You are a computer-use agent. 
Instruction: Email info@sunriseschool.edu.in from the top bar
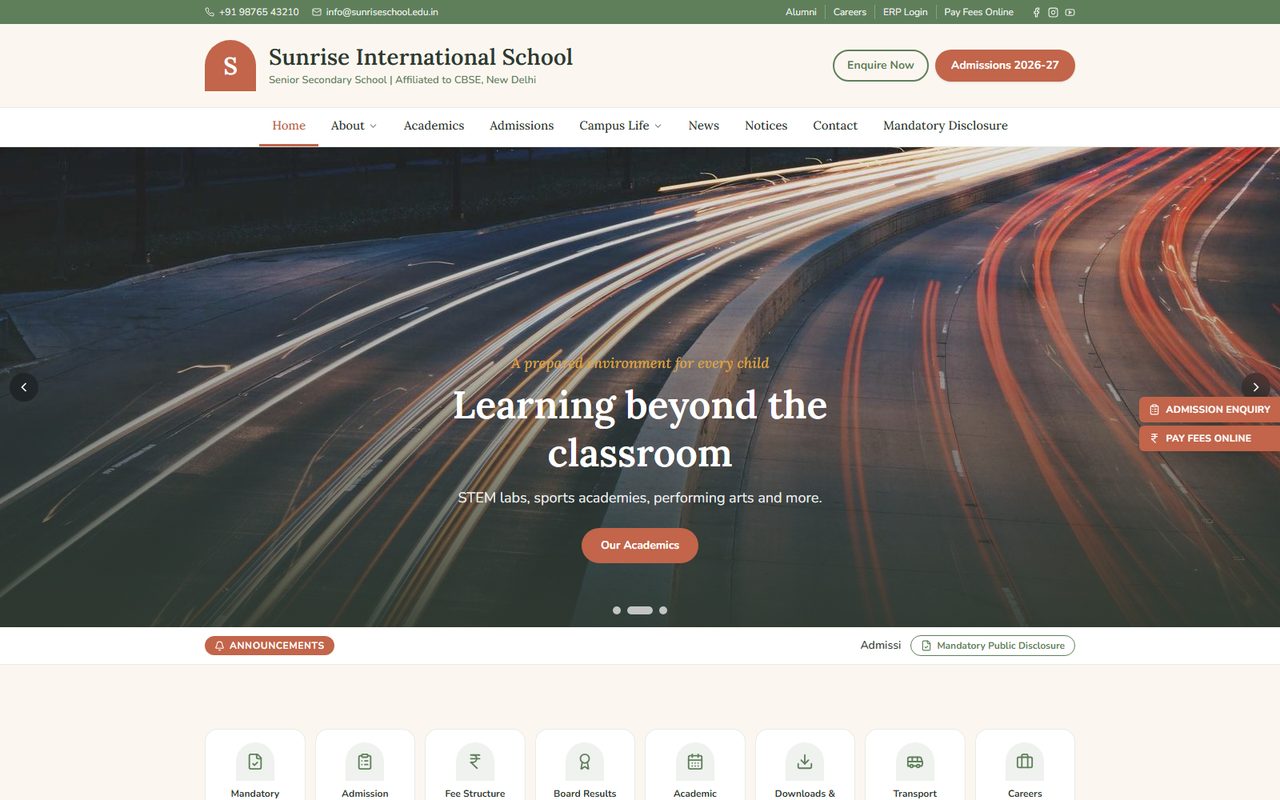375,12
